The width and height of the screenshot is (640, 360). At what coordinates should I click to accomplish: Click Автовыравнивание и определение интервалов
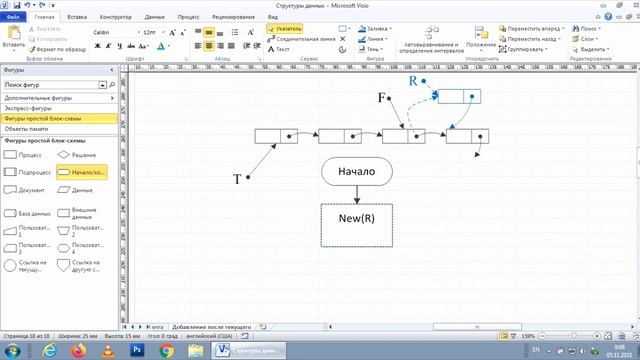point(431,40)
